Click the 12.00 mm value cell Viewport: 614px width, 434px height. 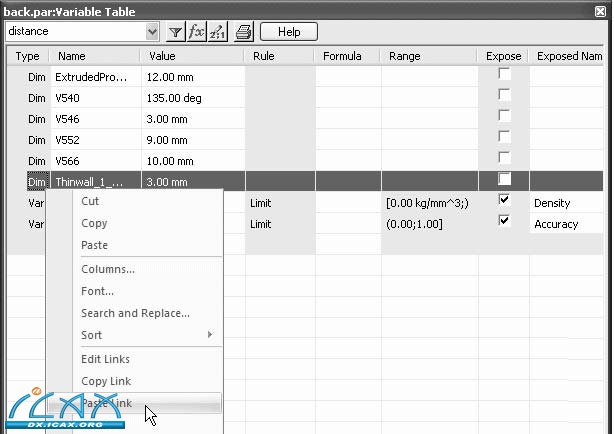point(193,77)
